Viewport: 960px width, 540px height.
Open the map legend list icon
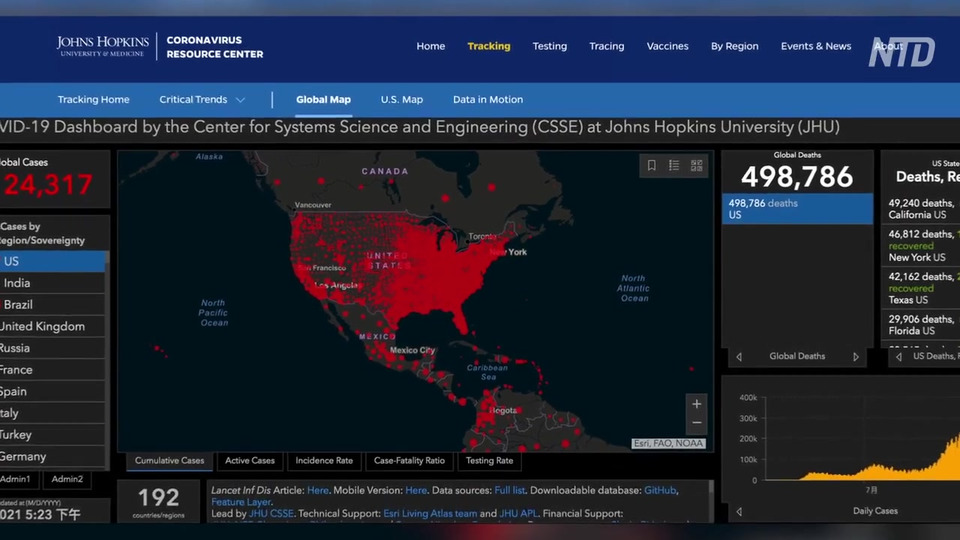click(674, 165)
